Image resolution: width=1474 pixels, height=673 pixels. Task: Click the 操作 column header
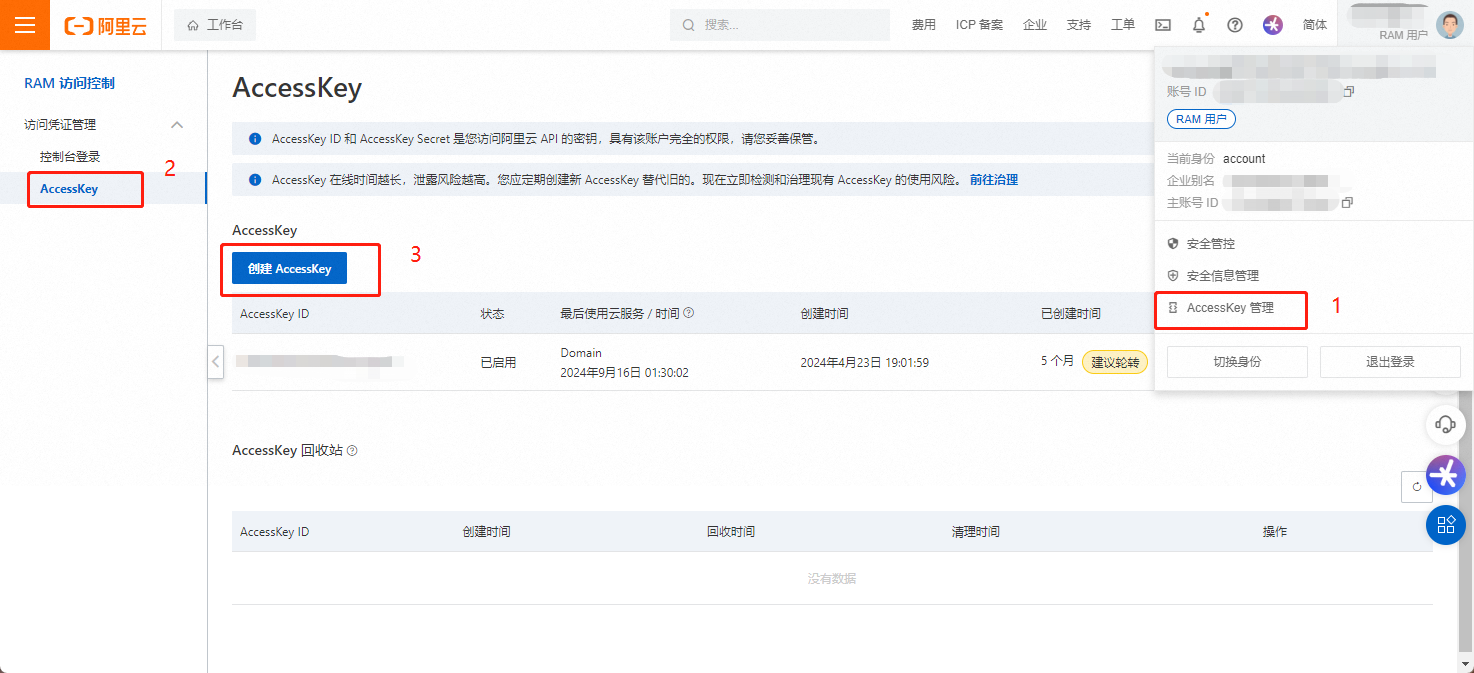(1275, 532)
